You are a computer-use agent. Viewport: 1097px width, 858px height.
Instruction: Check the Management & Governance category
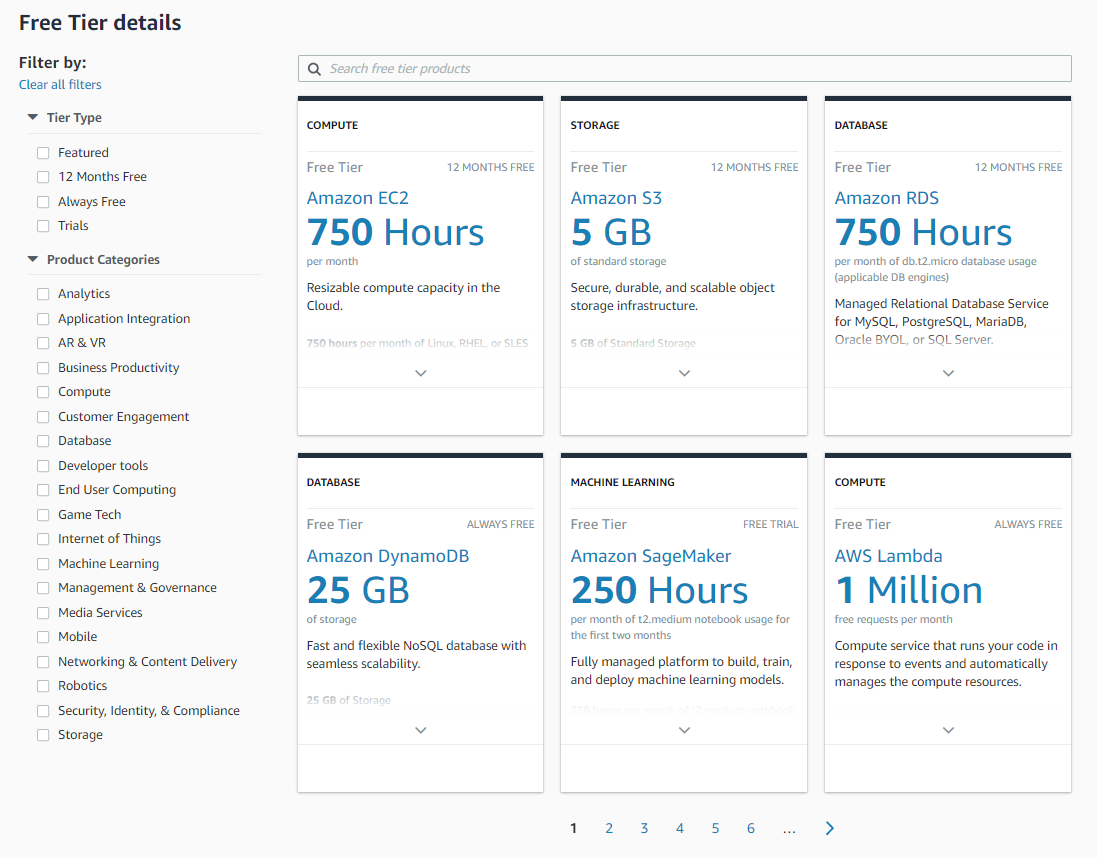coord(43,588)
